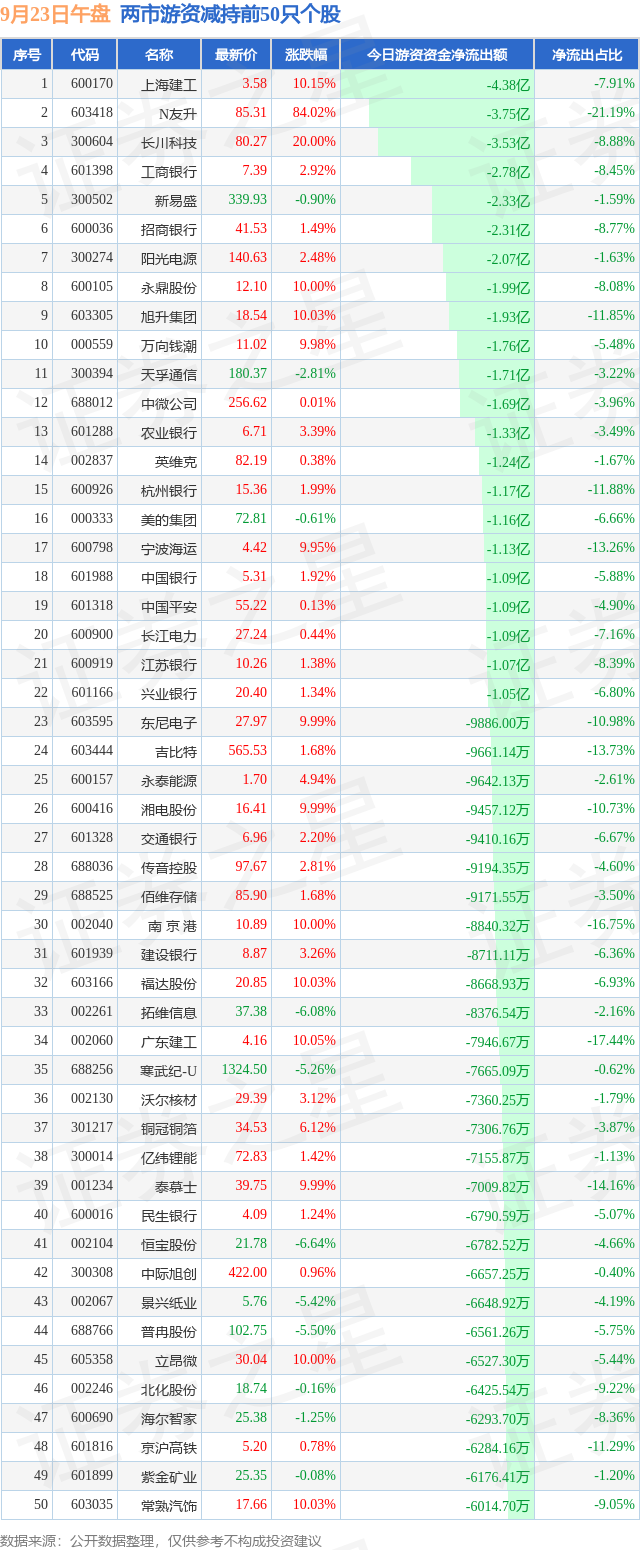Click ratio -11.88% for 杭州银行
The width and height of the screenshot is (640, 1550).
pos(610,490)
